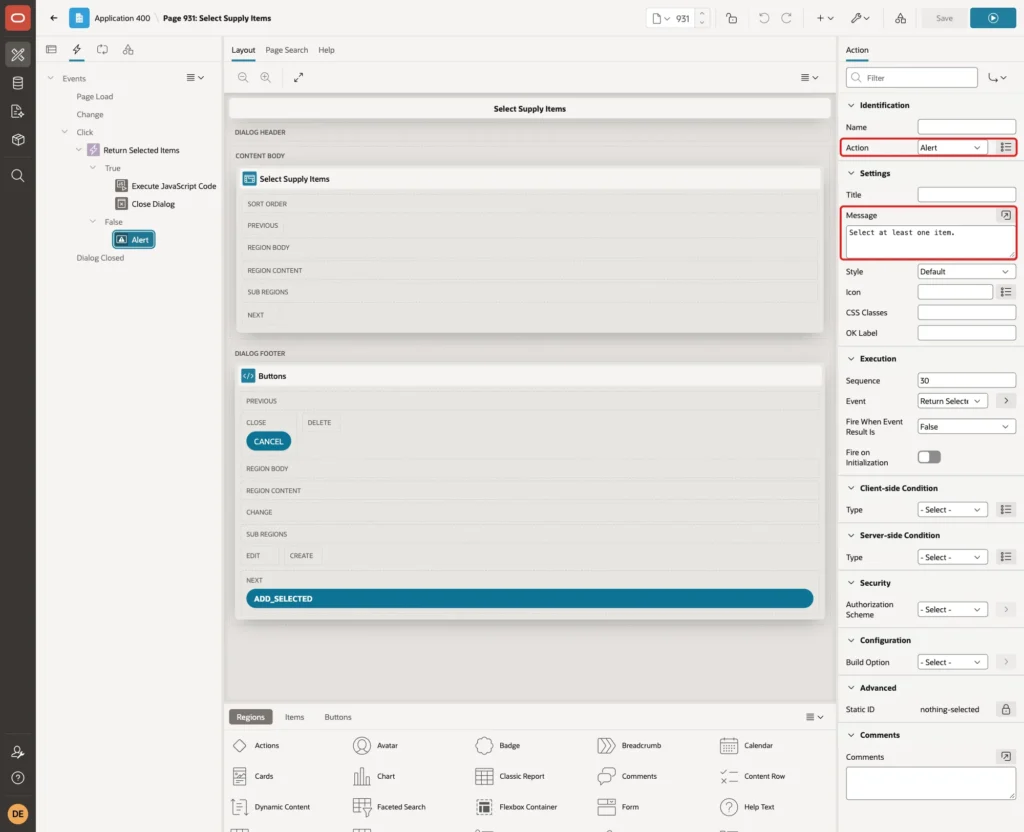Open the page lock icon in toolbar
The height and width of the screenshot is (832, 1024).
pyautogui.click(x=731, y=18)
